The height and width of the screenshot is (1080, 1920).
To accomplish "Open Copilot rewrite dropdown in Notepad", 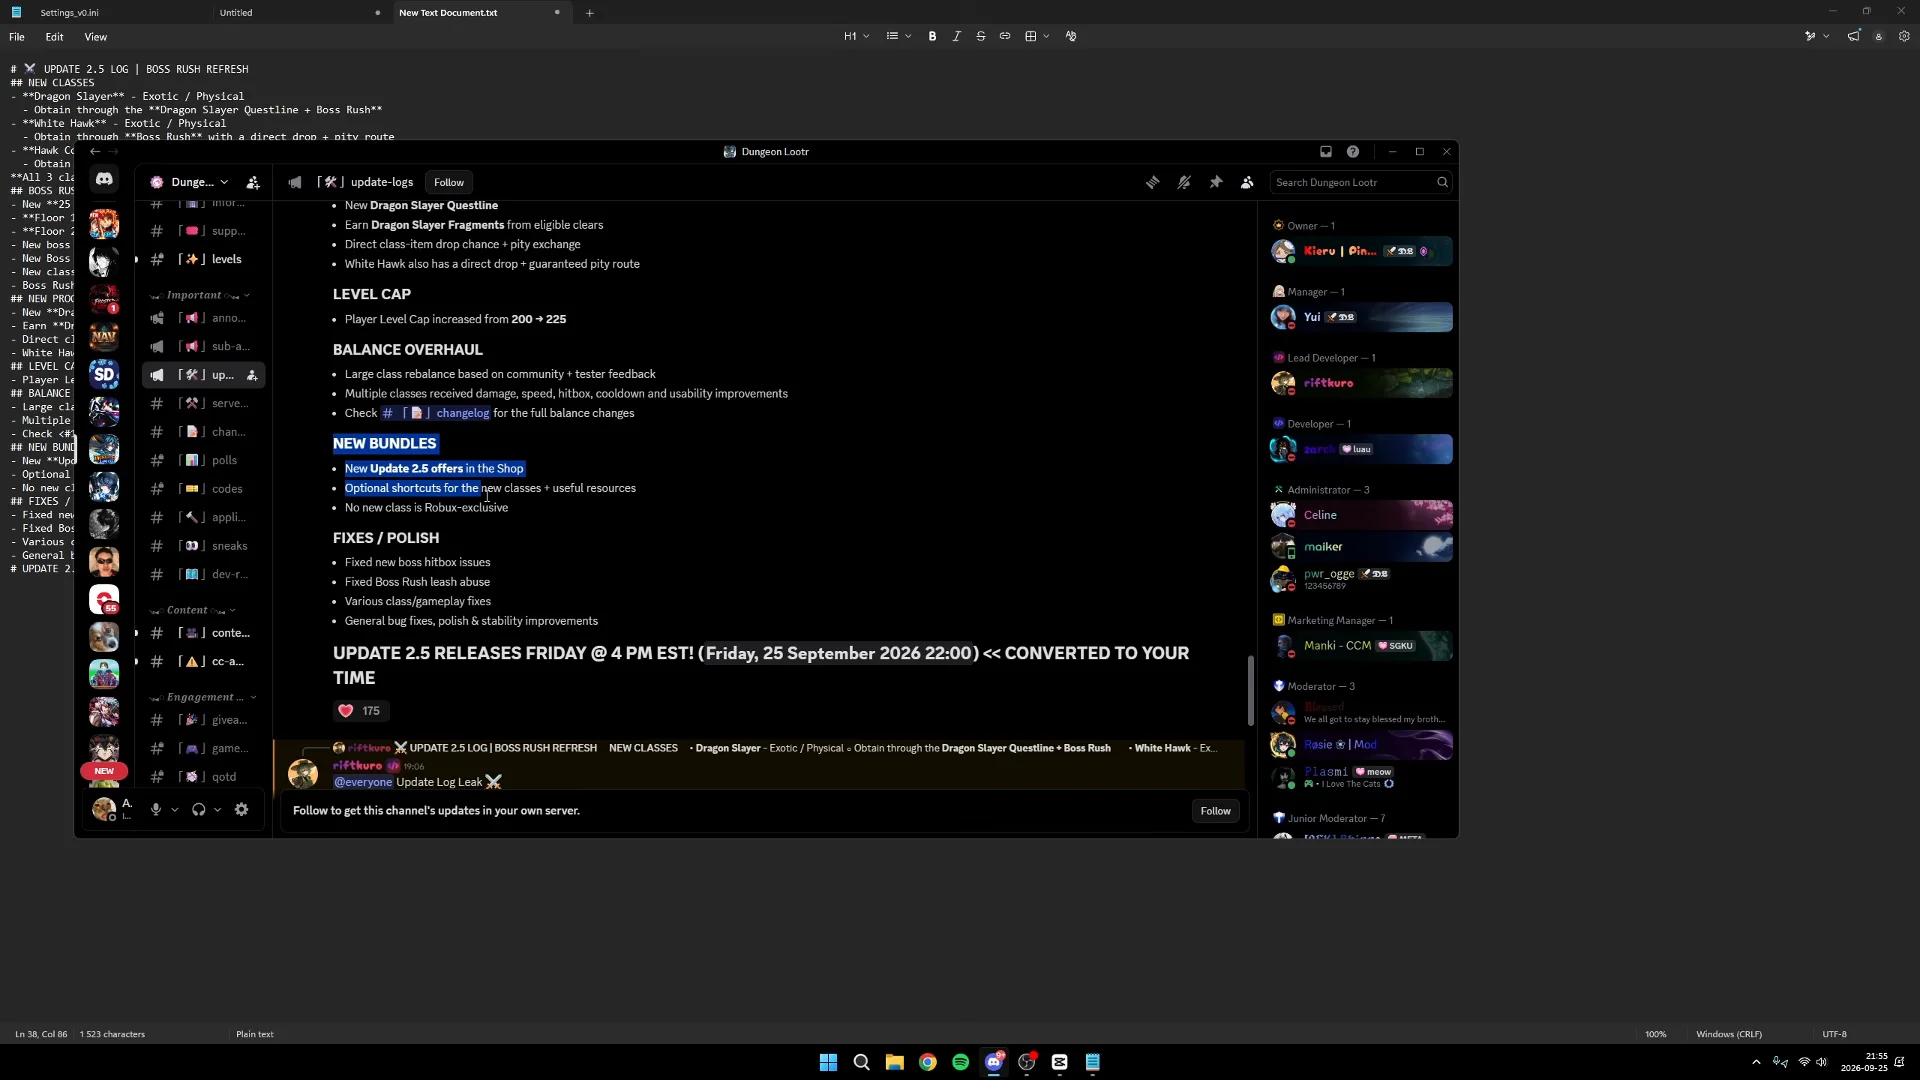I will point(1817,36).
